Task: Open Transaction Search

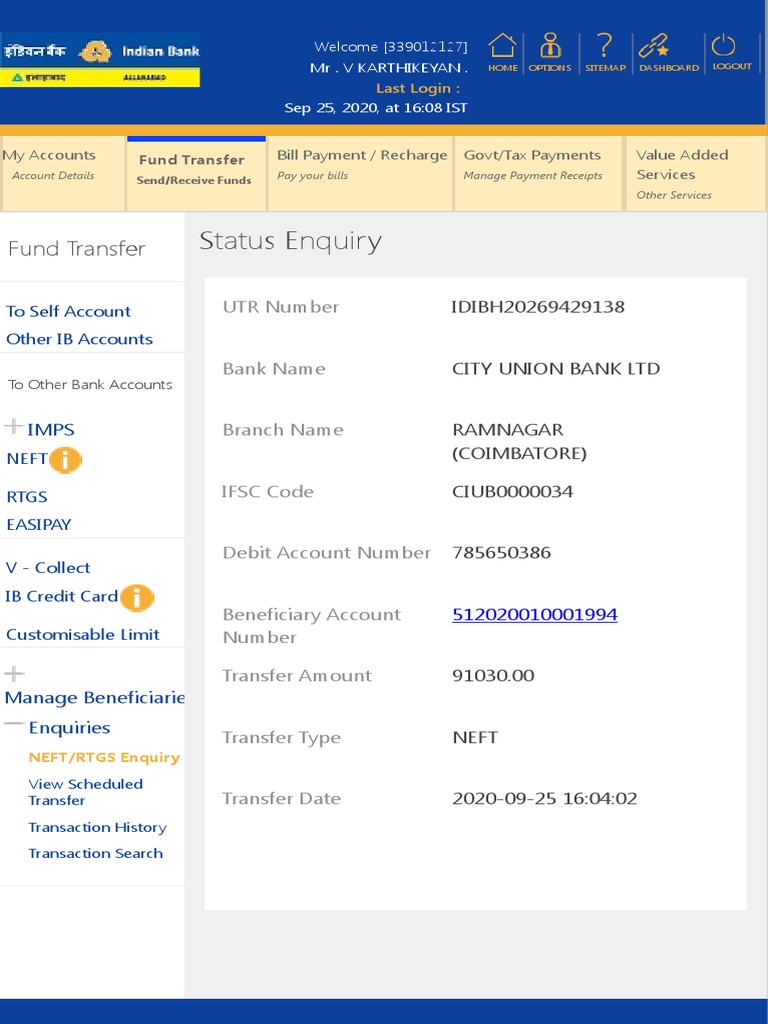Action: [x=95, y=853]
